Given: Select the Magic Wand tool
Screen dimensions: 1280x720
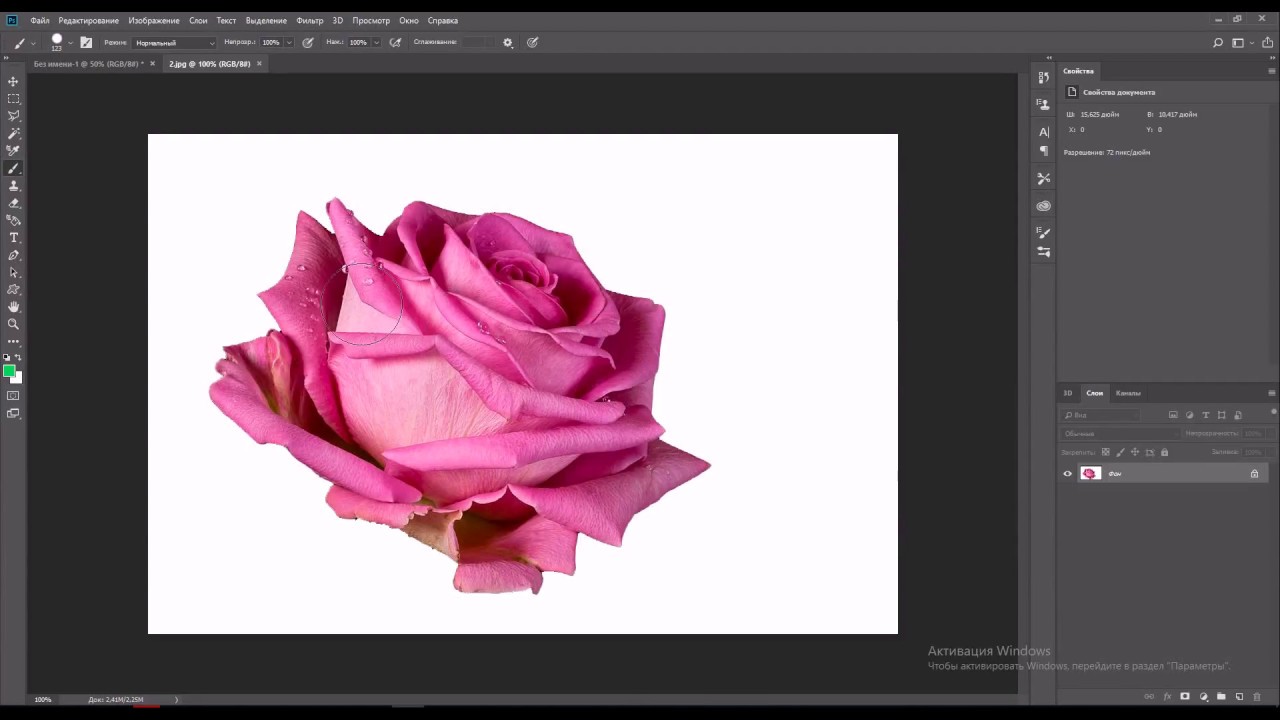Looking at the screenshot, I should coord(14,133).
